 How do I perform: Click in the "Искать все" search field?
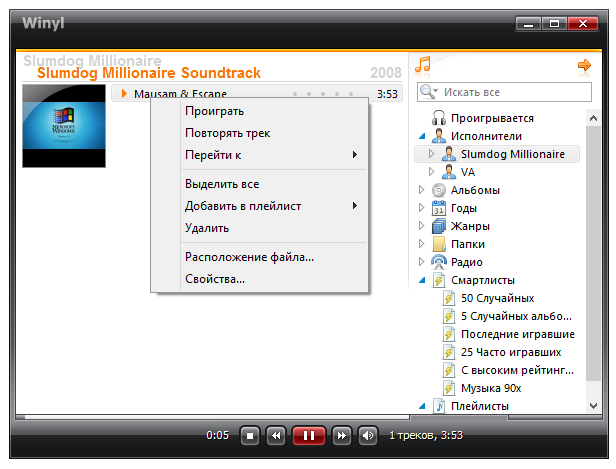pos(504,92)
